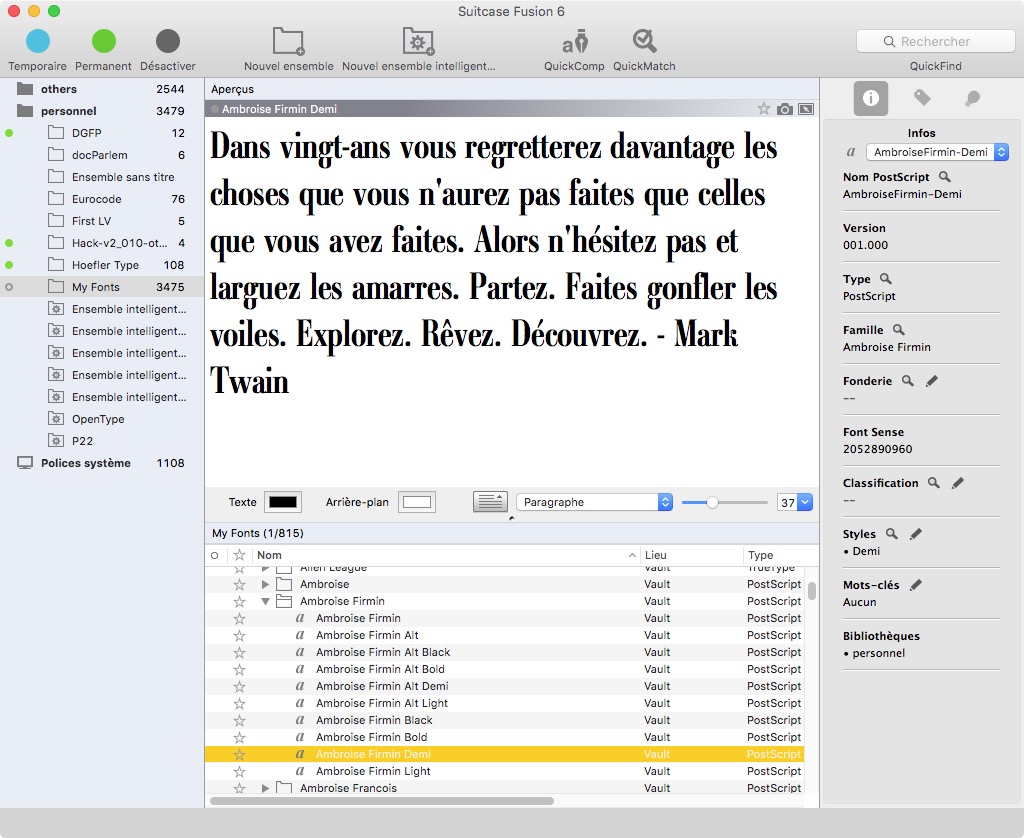1024x838 pixels.
Task: Sort font list by Lieu column
Action: [691, 555]
